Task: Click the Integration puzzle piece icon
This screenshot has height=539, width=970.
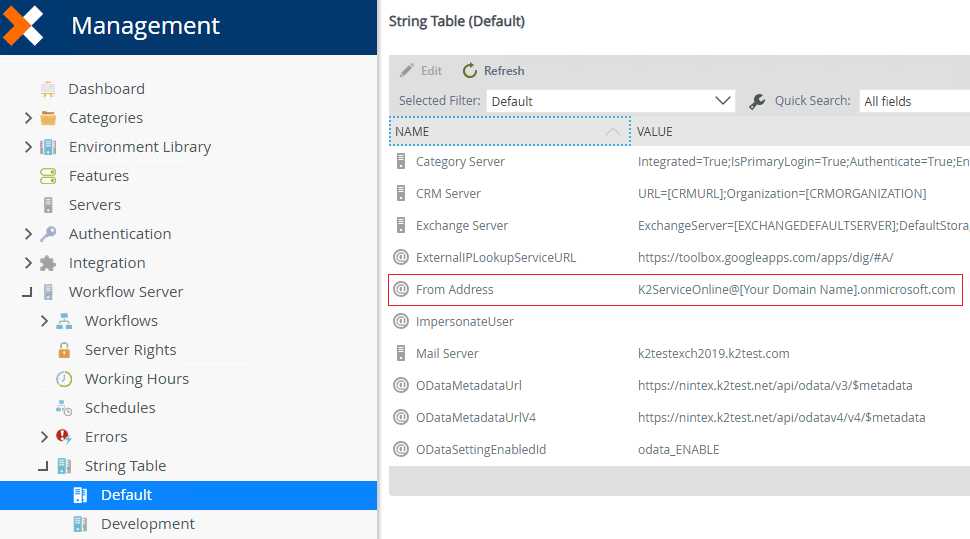Action: pos(48,263)
